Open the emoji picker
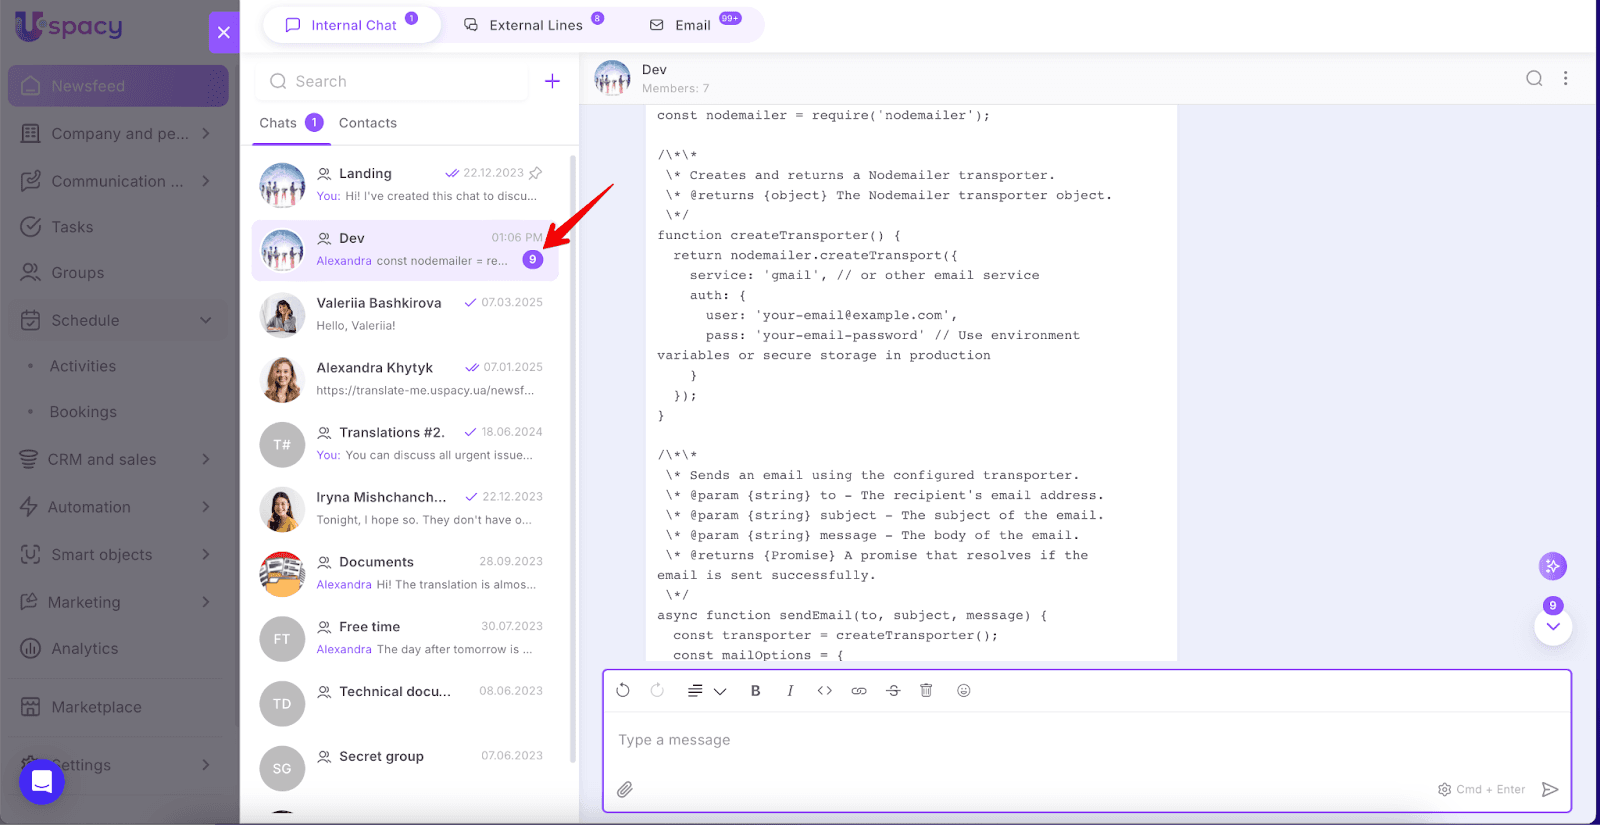 (x=964, y=691)
